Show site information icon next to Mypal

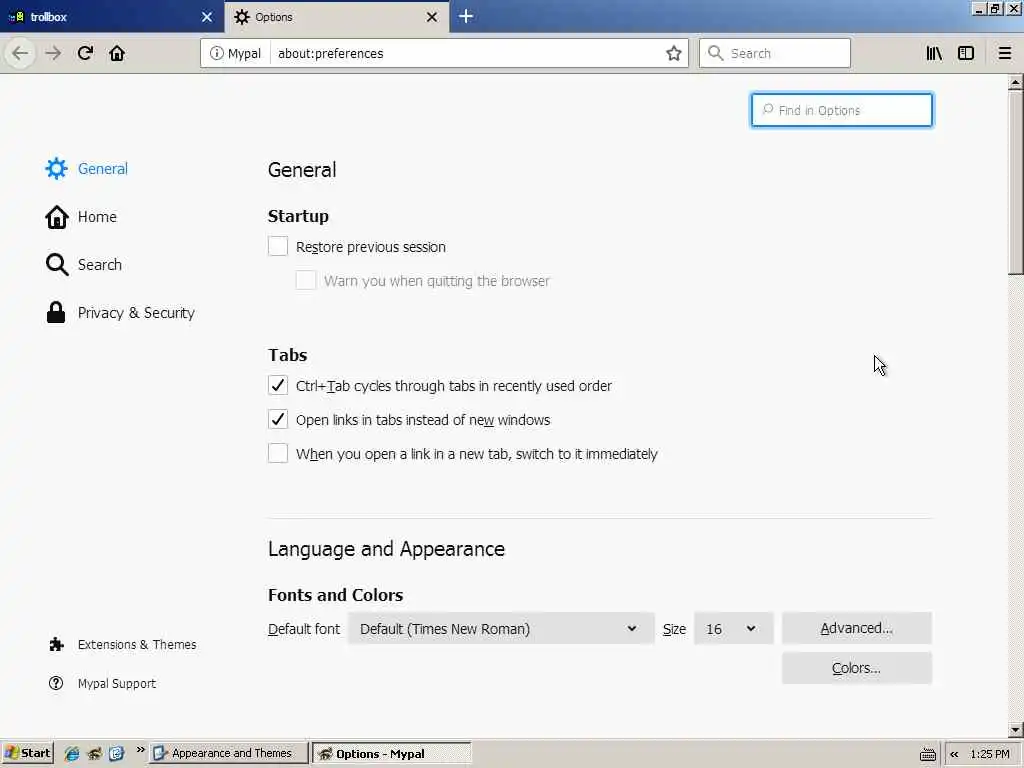[x=216, y=53]
